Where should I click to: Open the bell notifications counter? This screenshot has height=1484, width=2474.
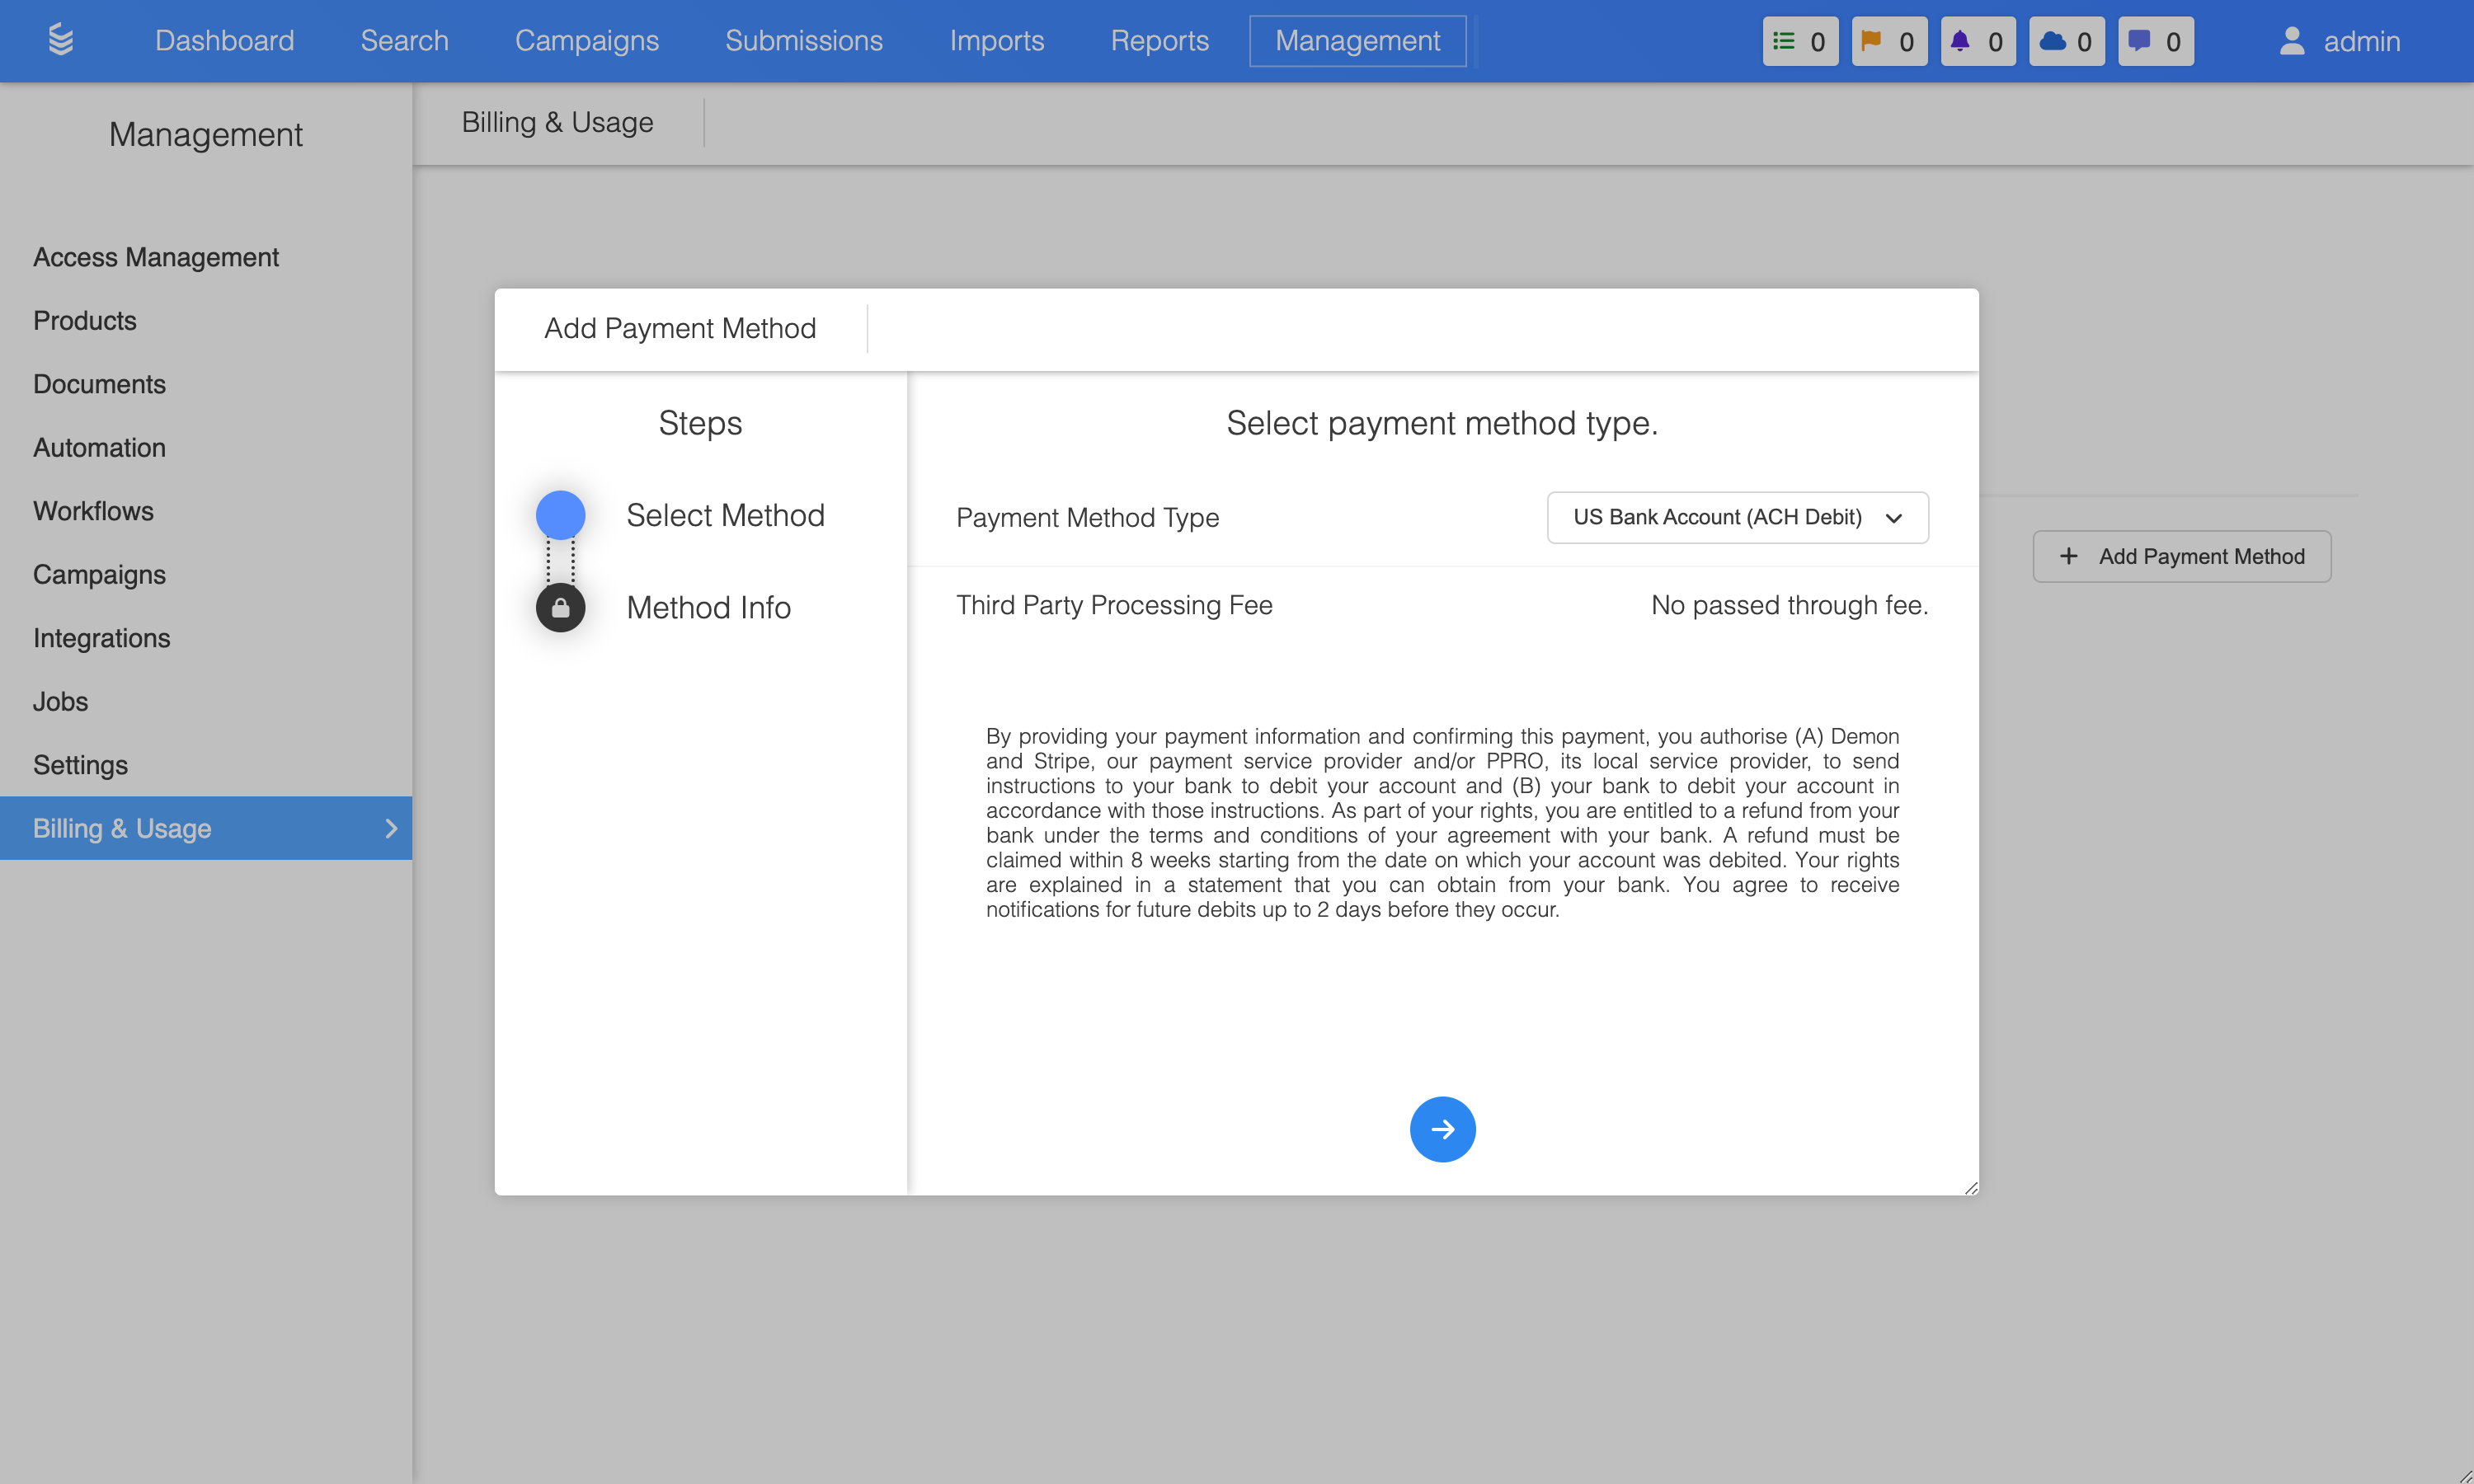1978,41
